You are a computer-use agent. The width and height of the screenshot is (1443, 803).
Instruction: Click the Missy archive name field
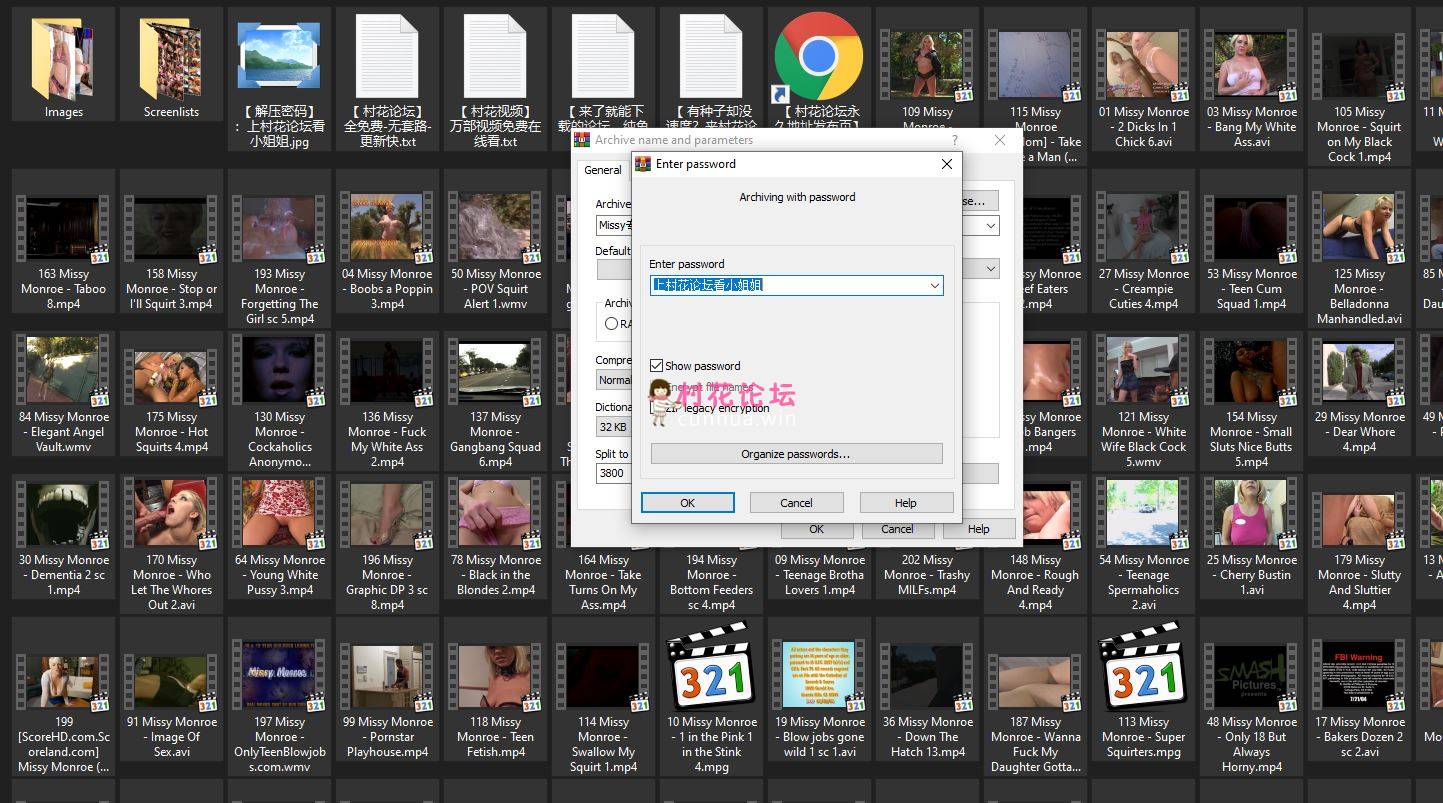(613, 226)
